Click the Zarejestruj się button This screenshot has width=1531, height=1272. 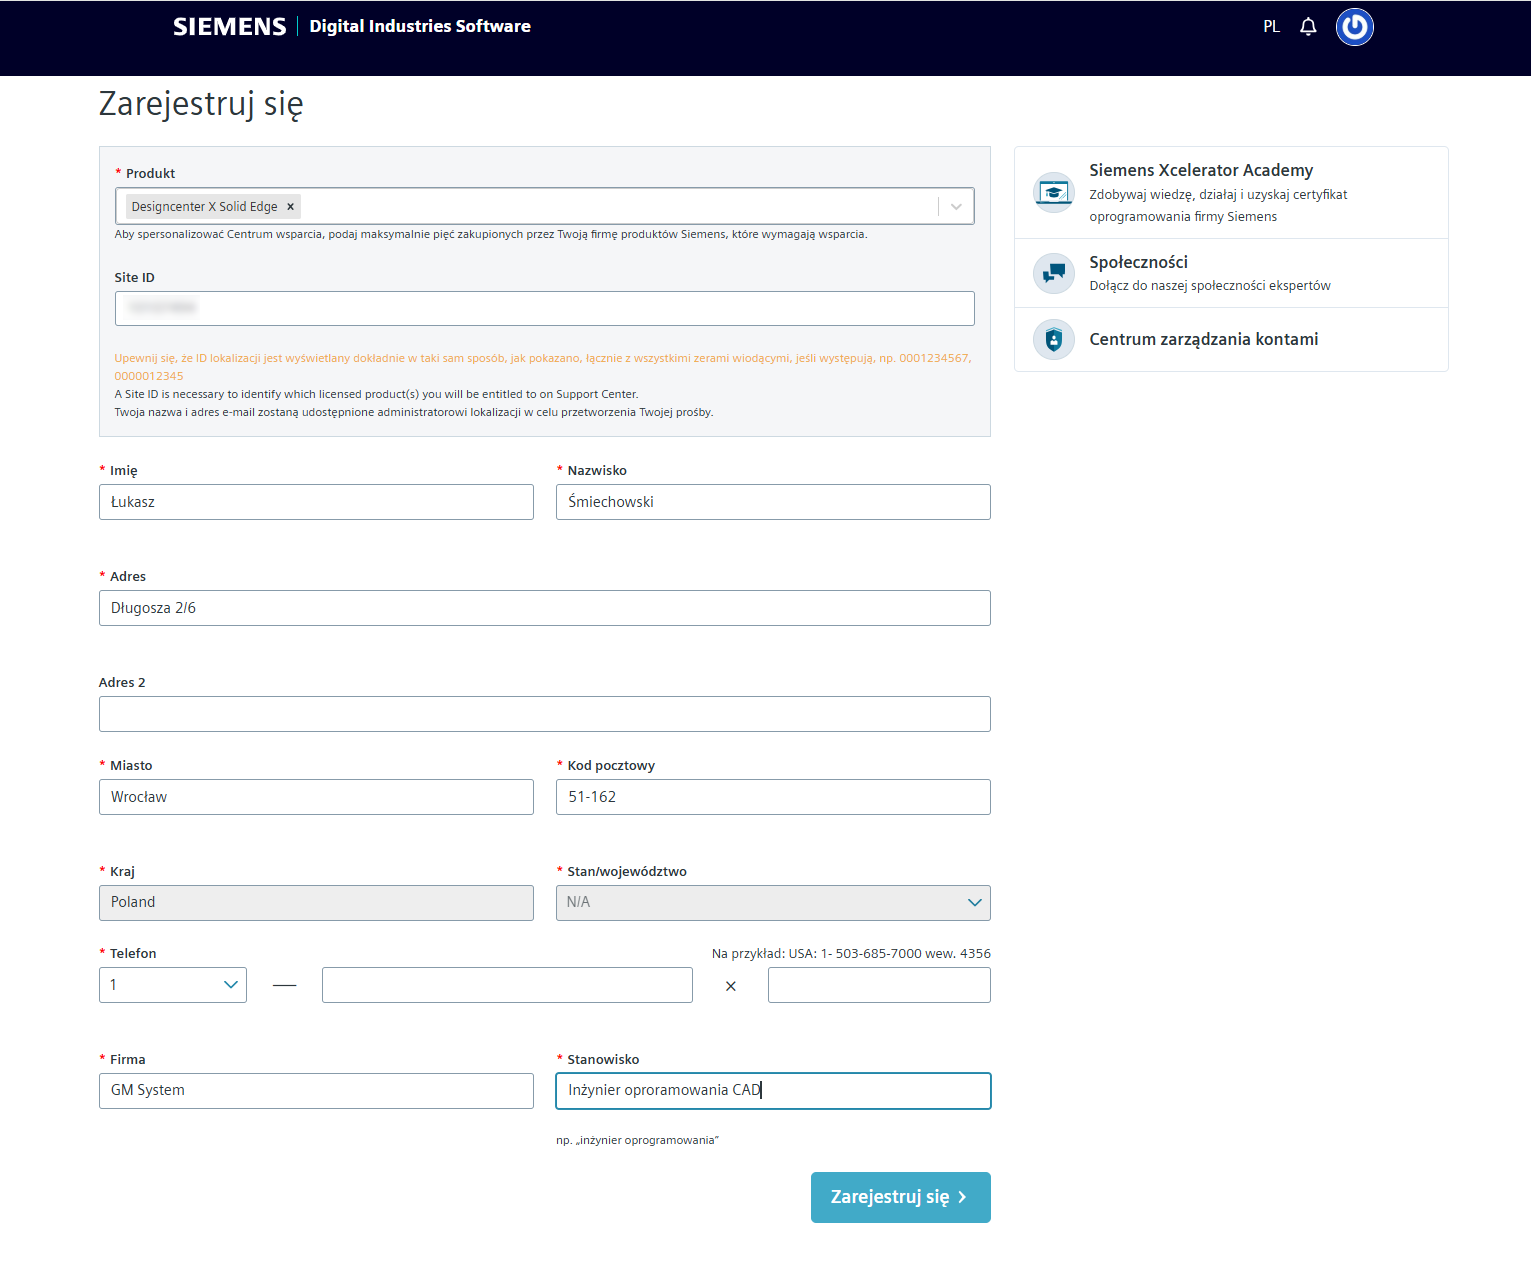[x=901, y=1197]
